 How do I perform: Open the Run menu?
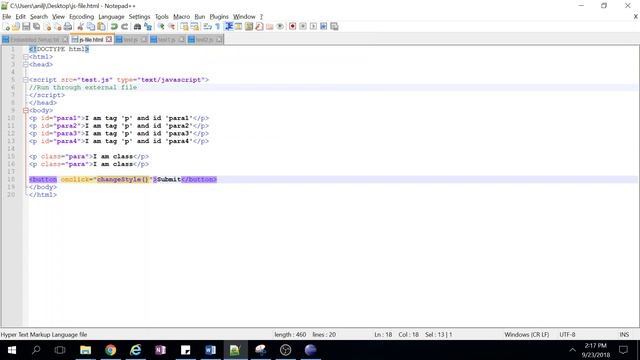(x=200, y=17)
